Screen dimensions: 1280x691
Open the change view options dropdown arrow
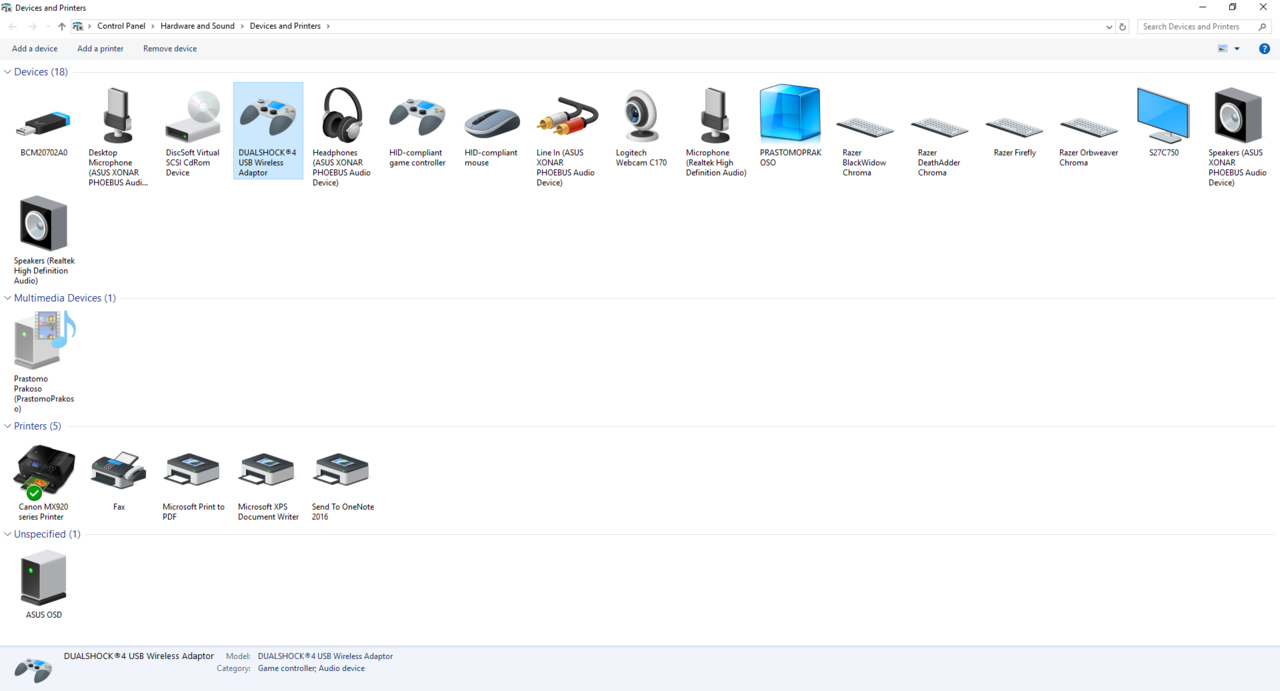pos(1237,49)
